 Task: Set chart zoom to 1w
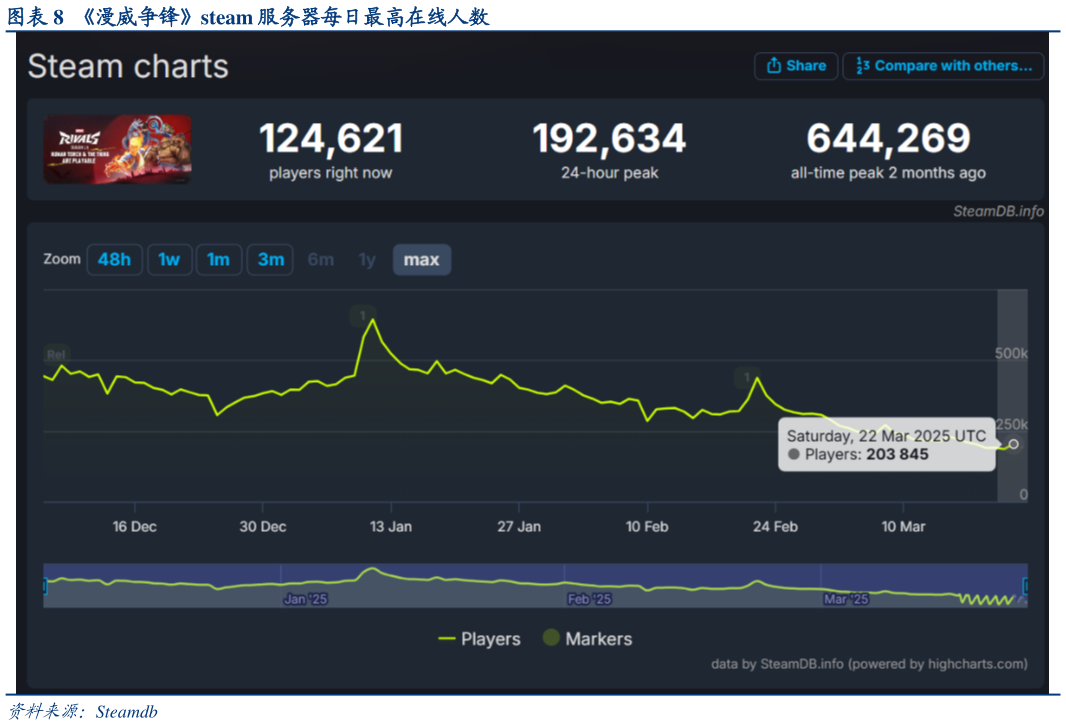pyautogui.click(x=169, y=260)
